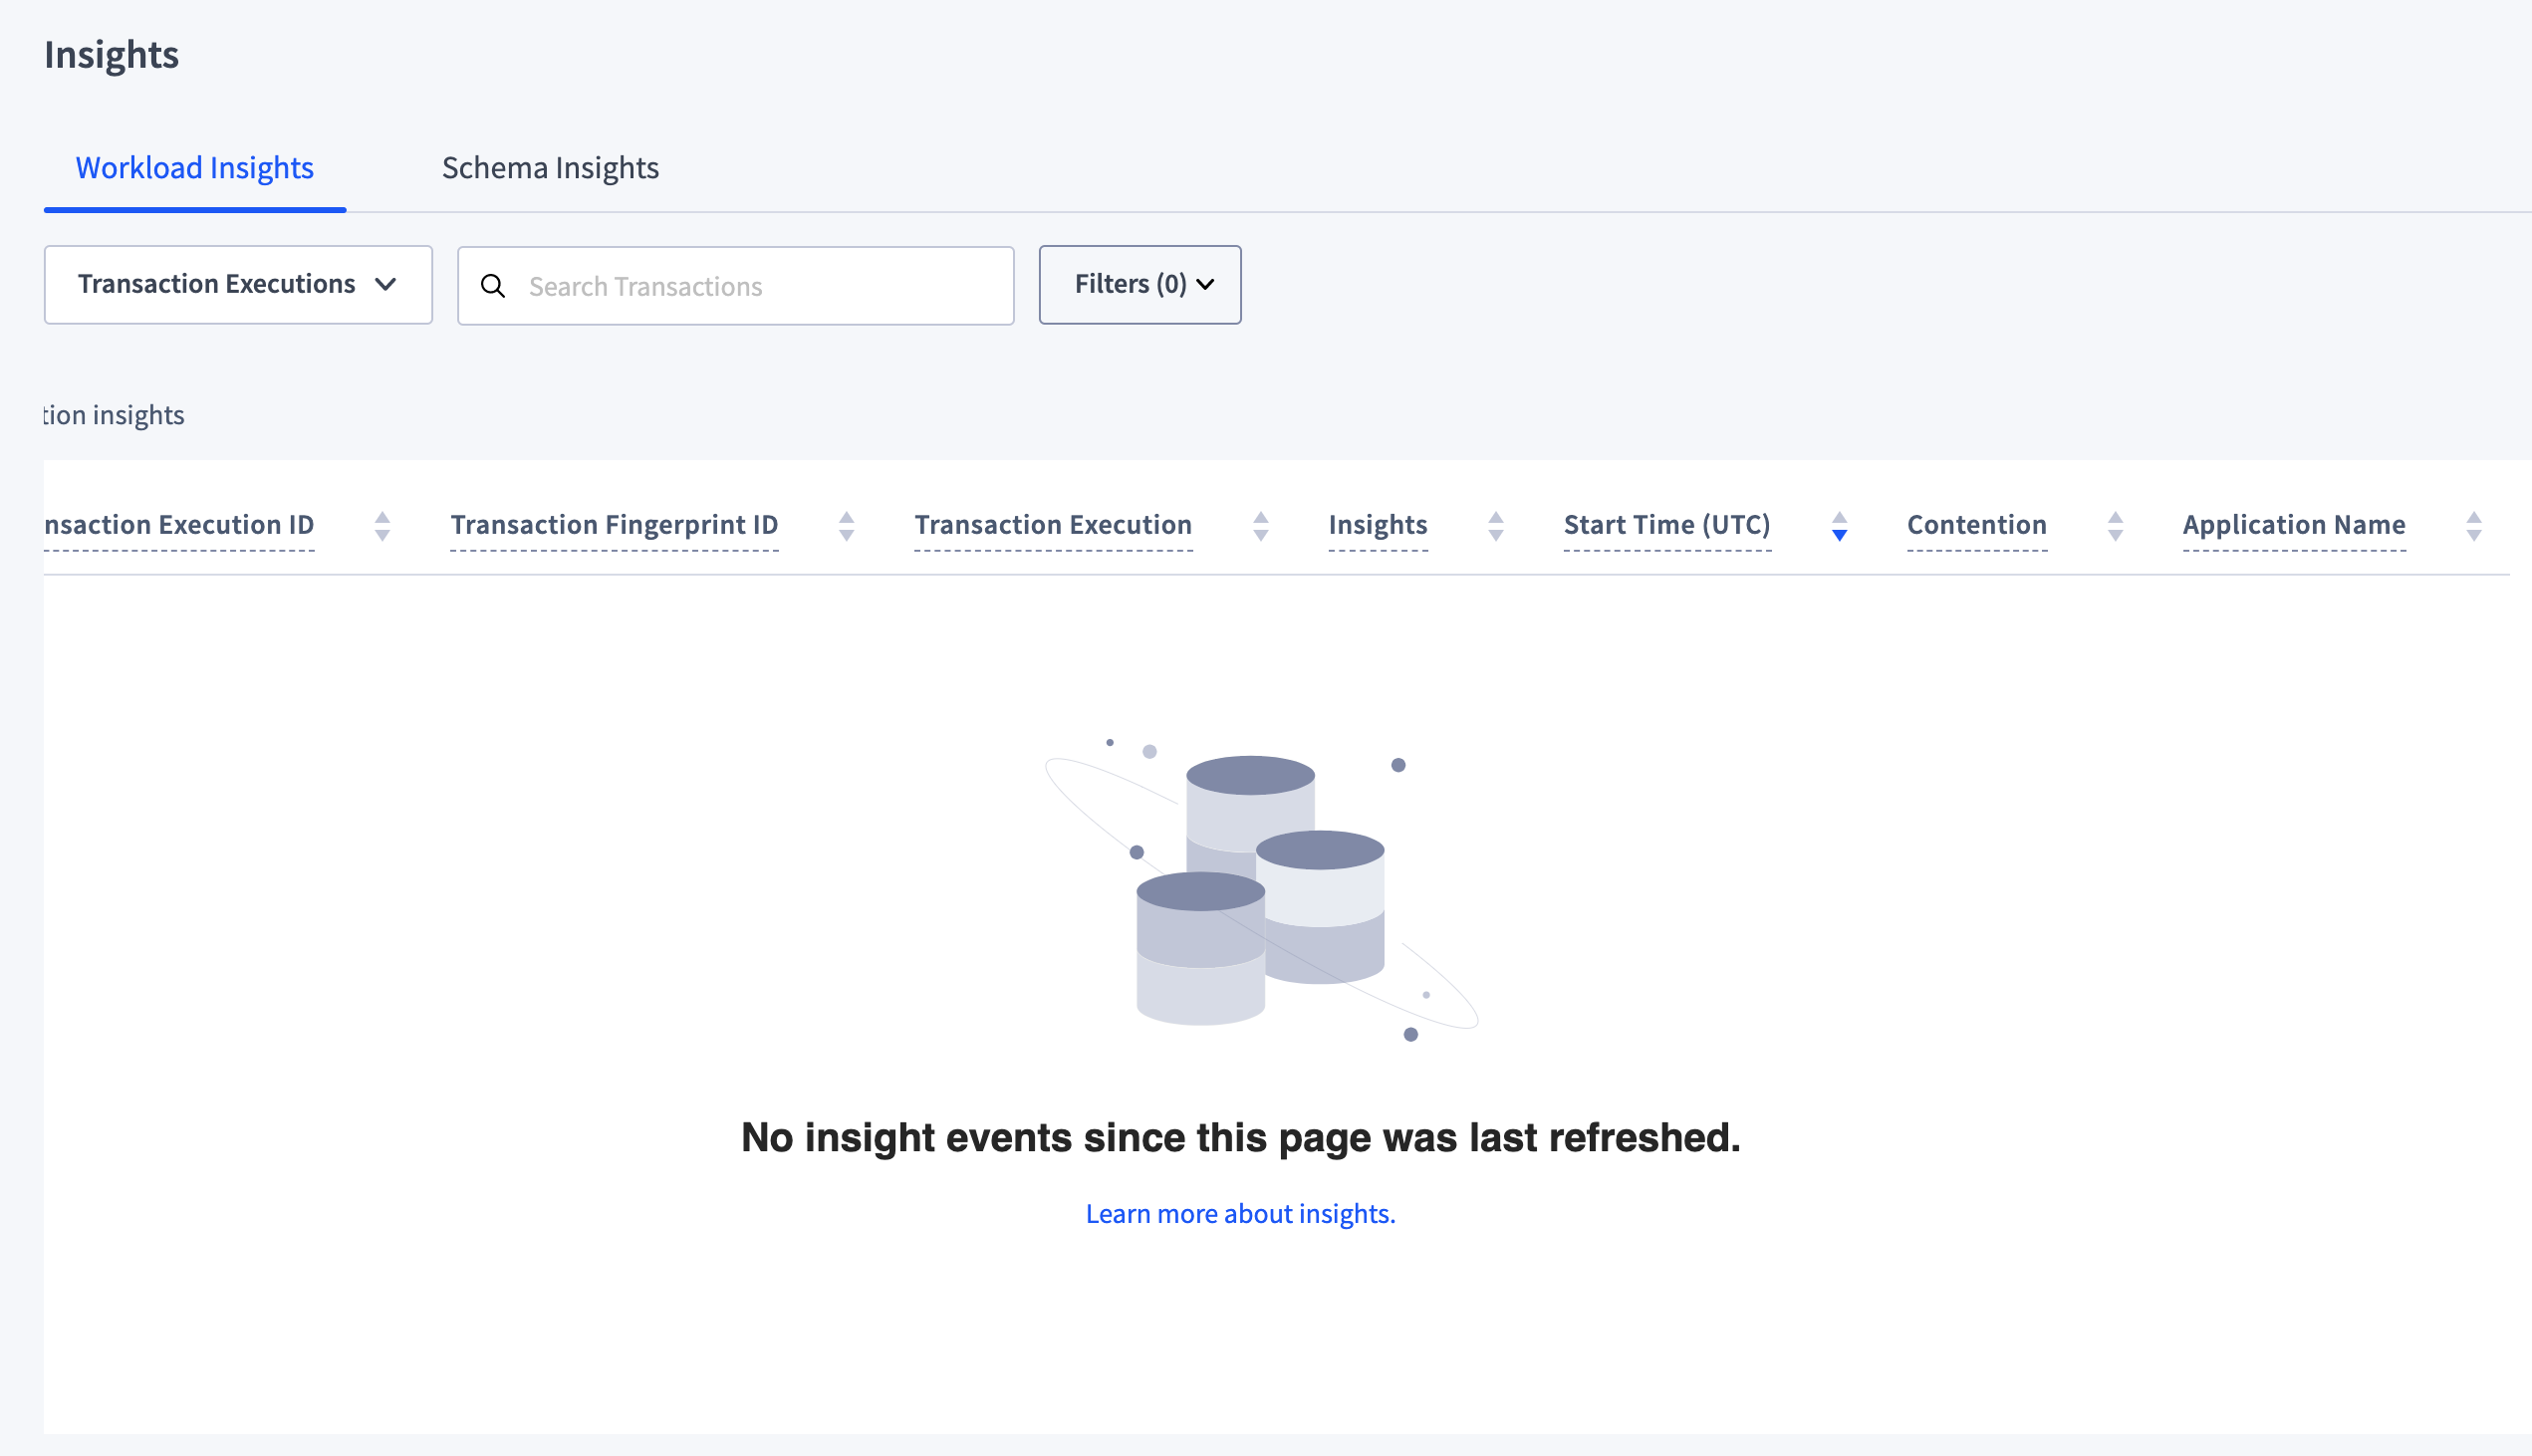
Task: Click the search magnifier icon
Action: pyautogui.click(x=494, y=286)
